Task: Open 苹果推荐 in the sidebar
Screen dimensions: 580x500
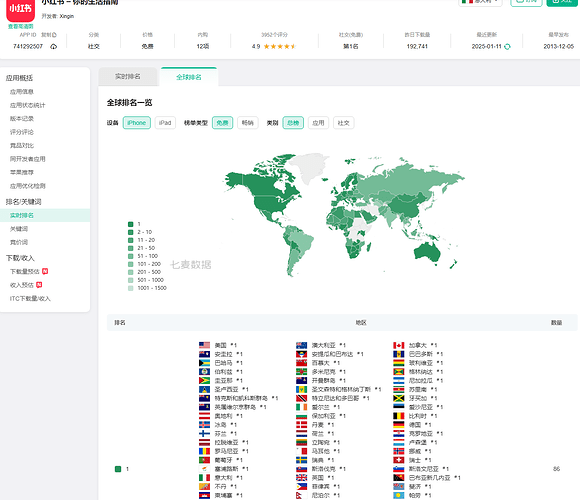Action: pos(22,172)
